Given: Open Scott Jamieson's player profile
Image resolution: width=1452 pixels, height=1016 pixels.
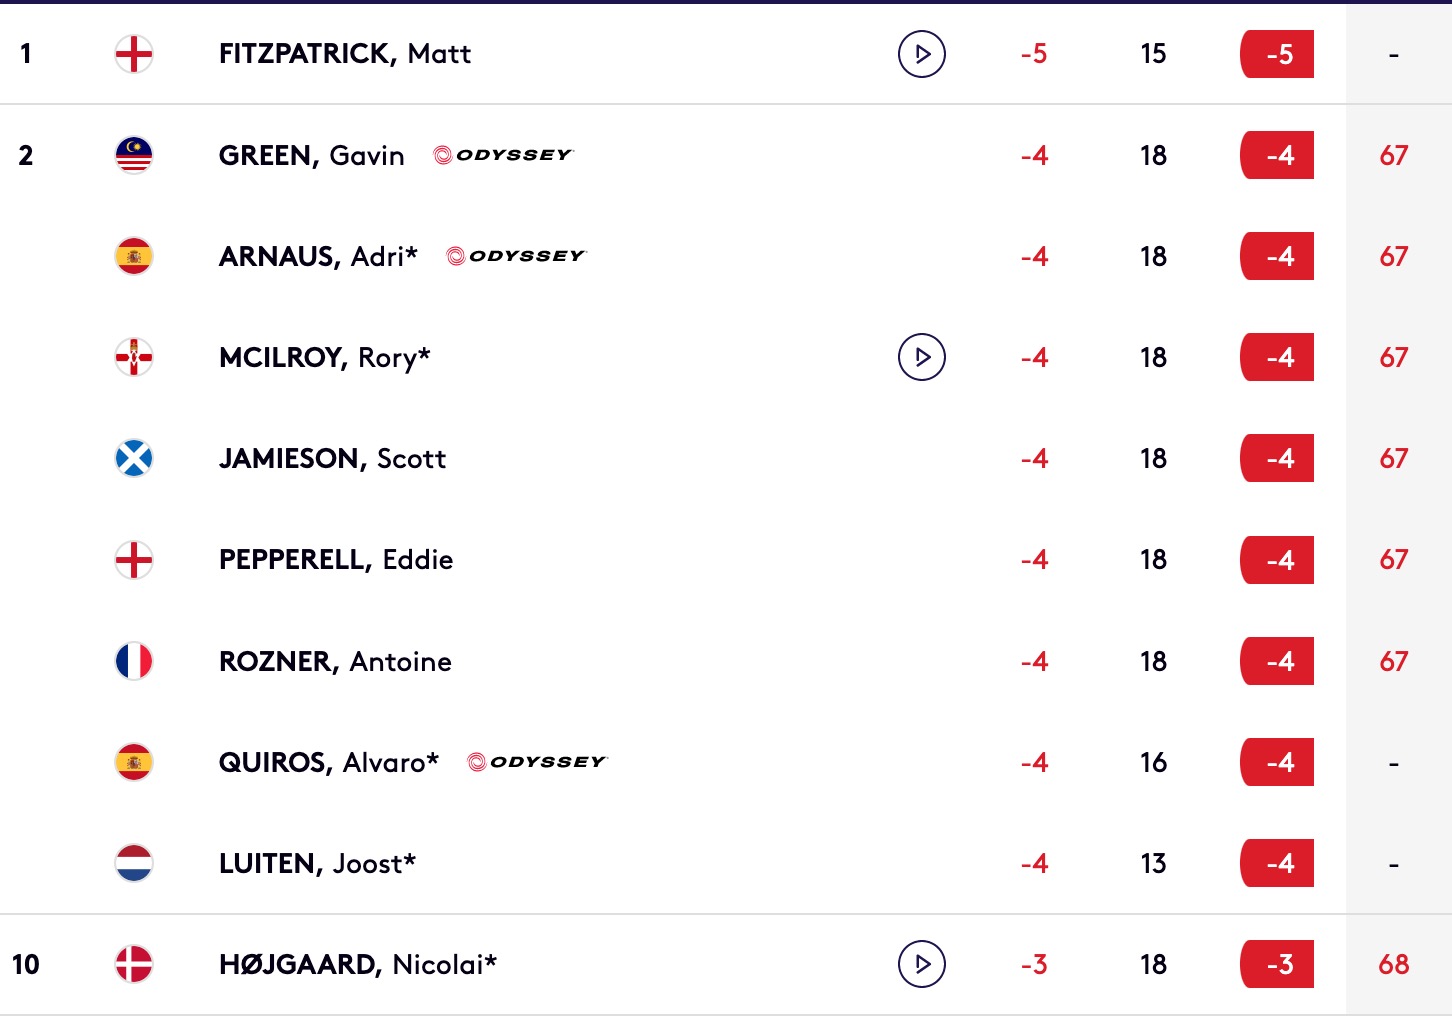Looking at the screenshot, I should coord(332,459).
